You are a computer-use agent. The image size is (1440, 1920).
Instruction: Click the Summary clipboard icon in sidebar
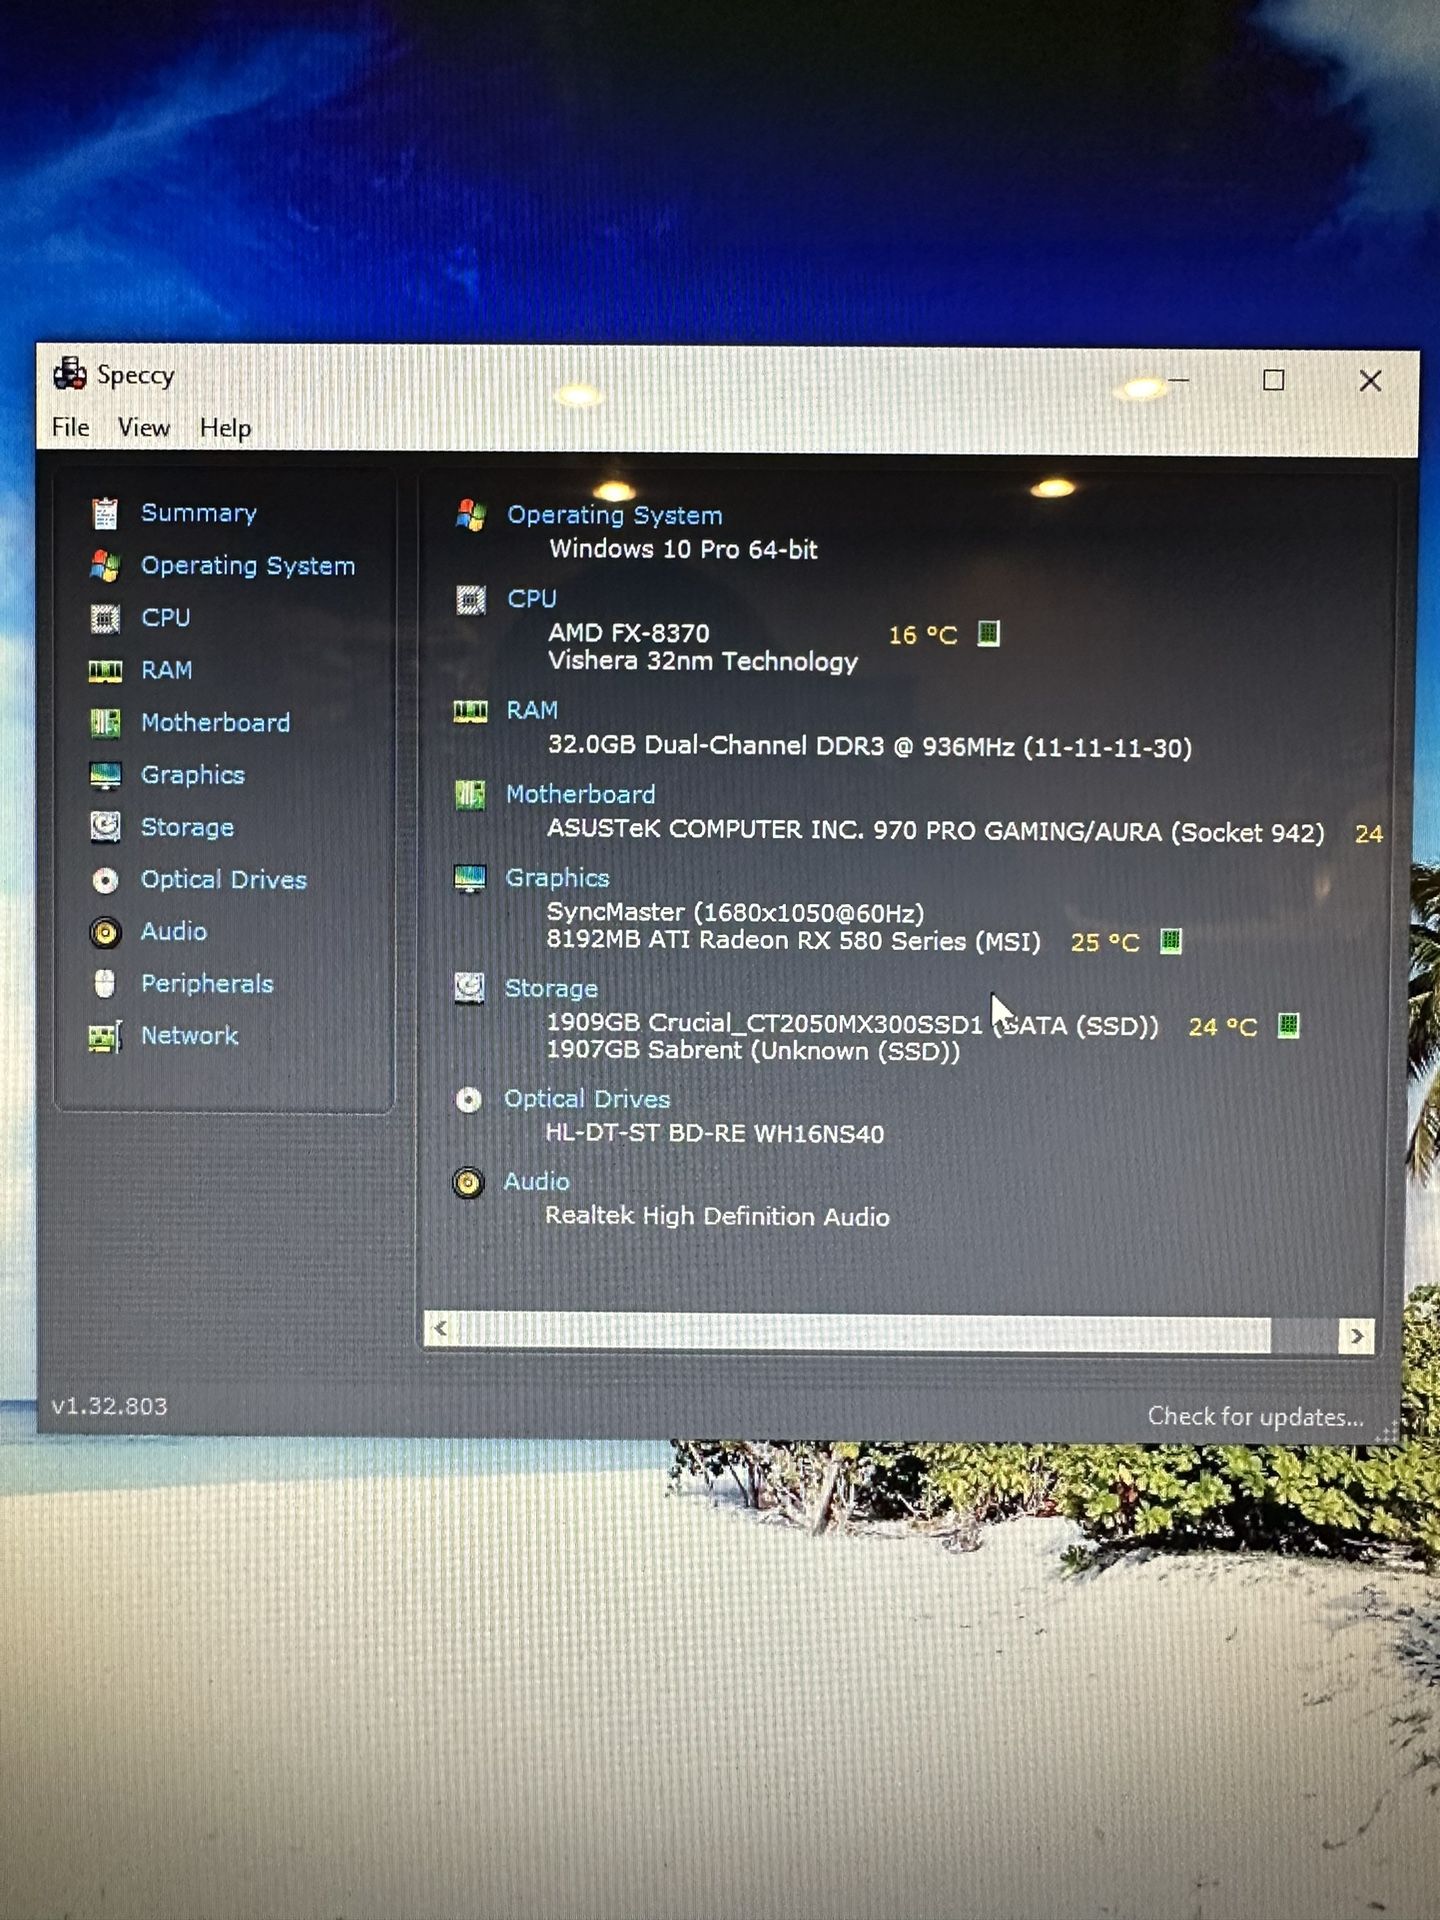point(105,513)
